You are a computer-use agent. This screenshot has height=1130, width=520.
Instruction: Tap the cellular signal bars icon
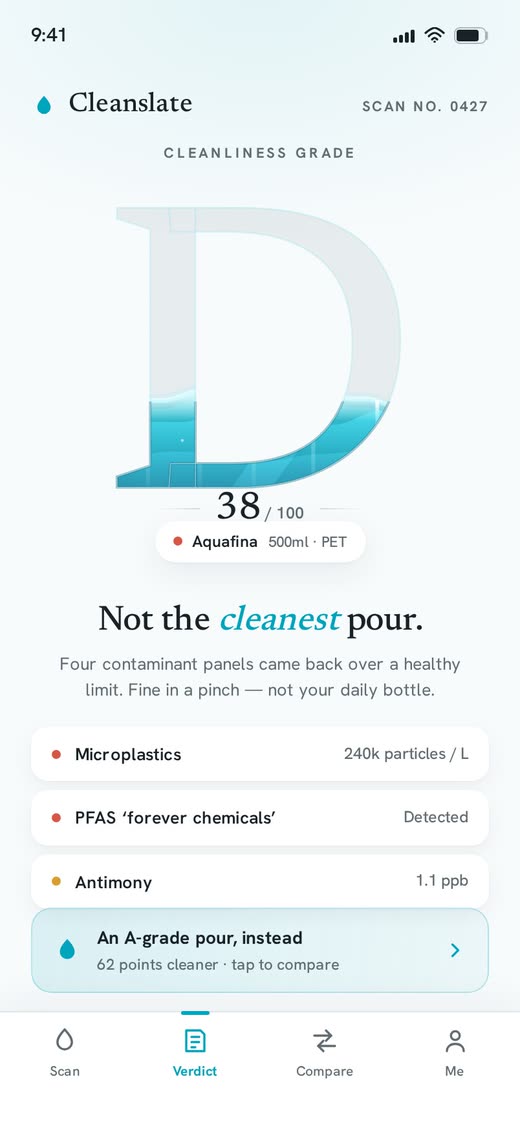[x=404, y=36]
